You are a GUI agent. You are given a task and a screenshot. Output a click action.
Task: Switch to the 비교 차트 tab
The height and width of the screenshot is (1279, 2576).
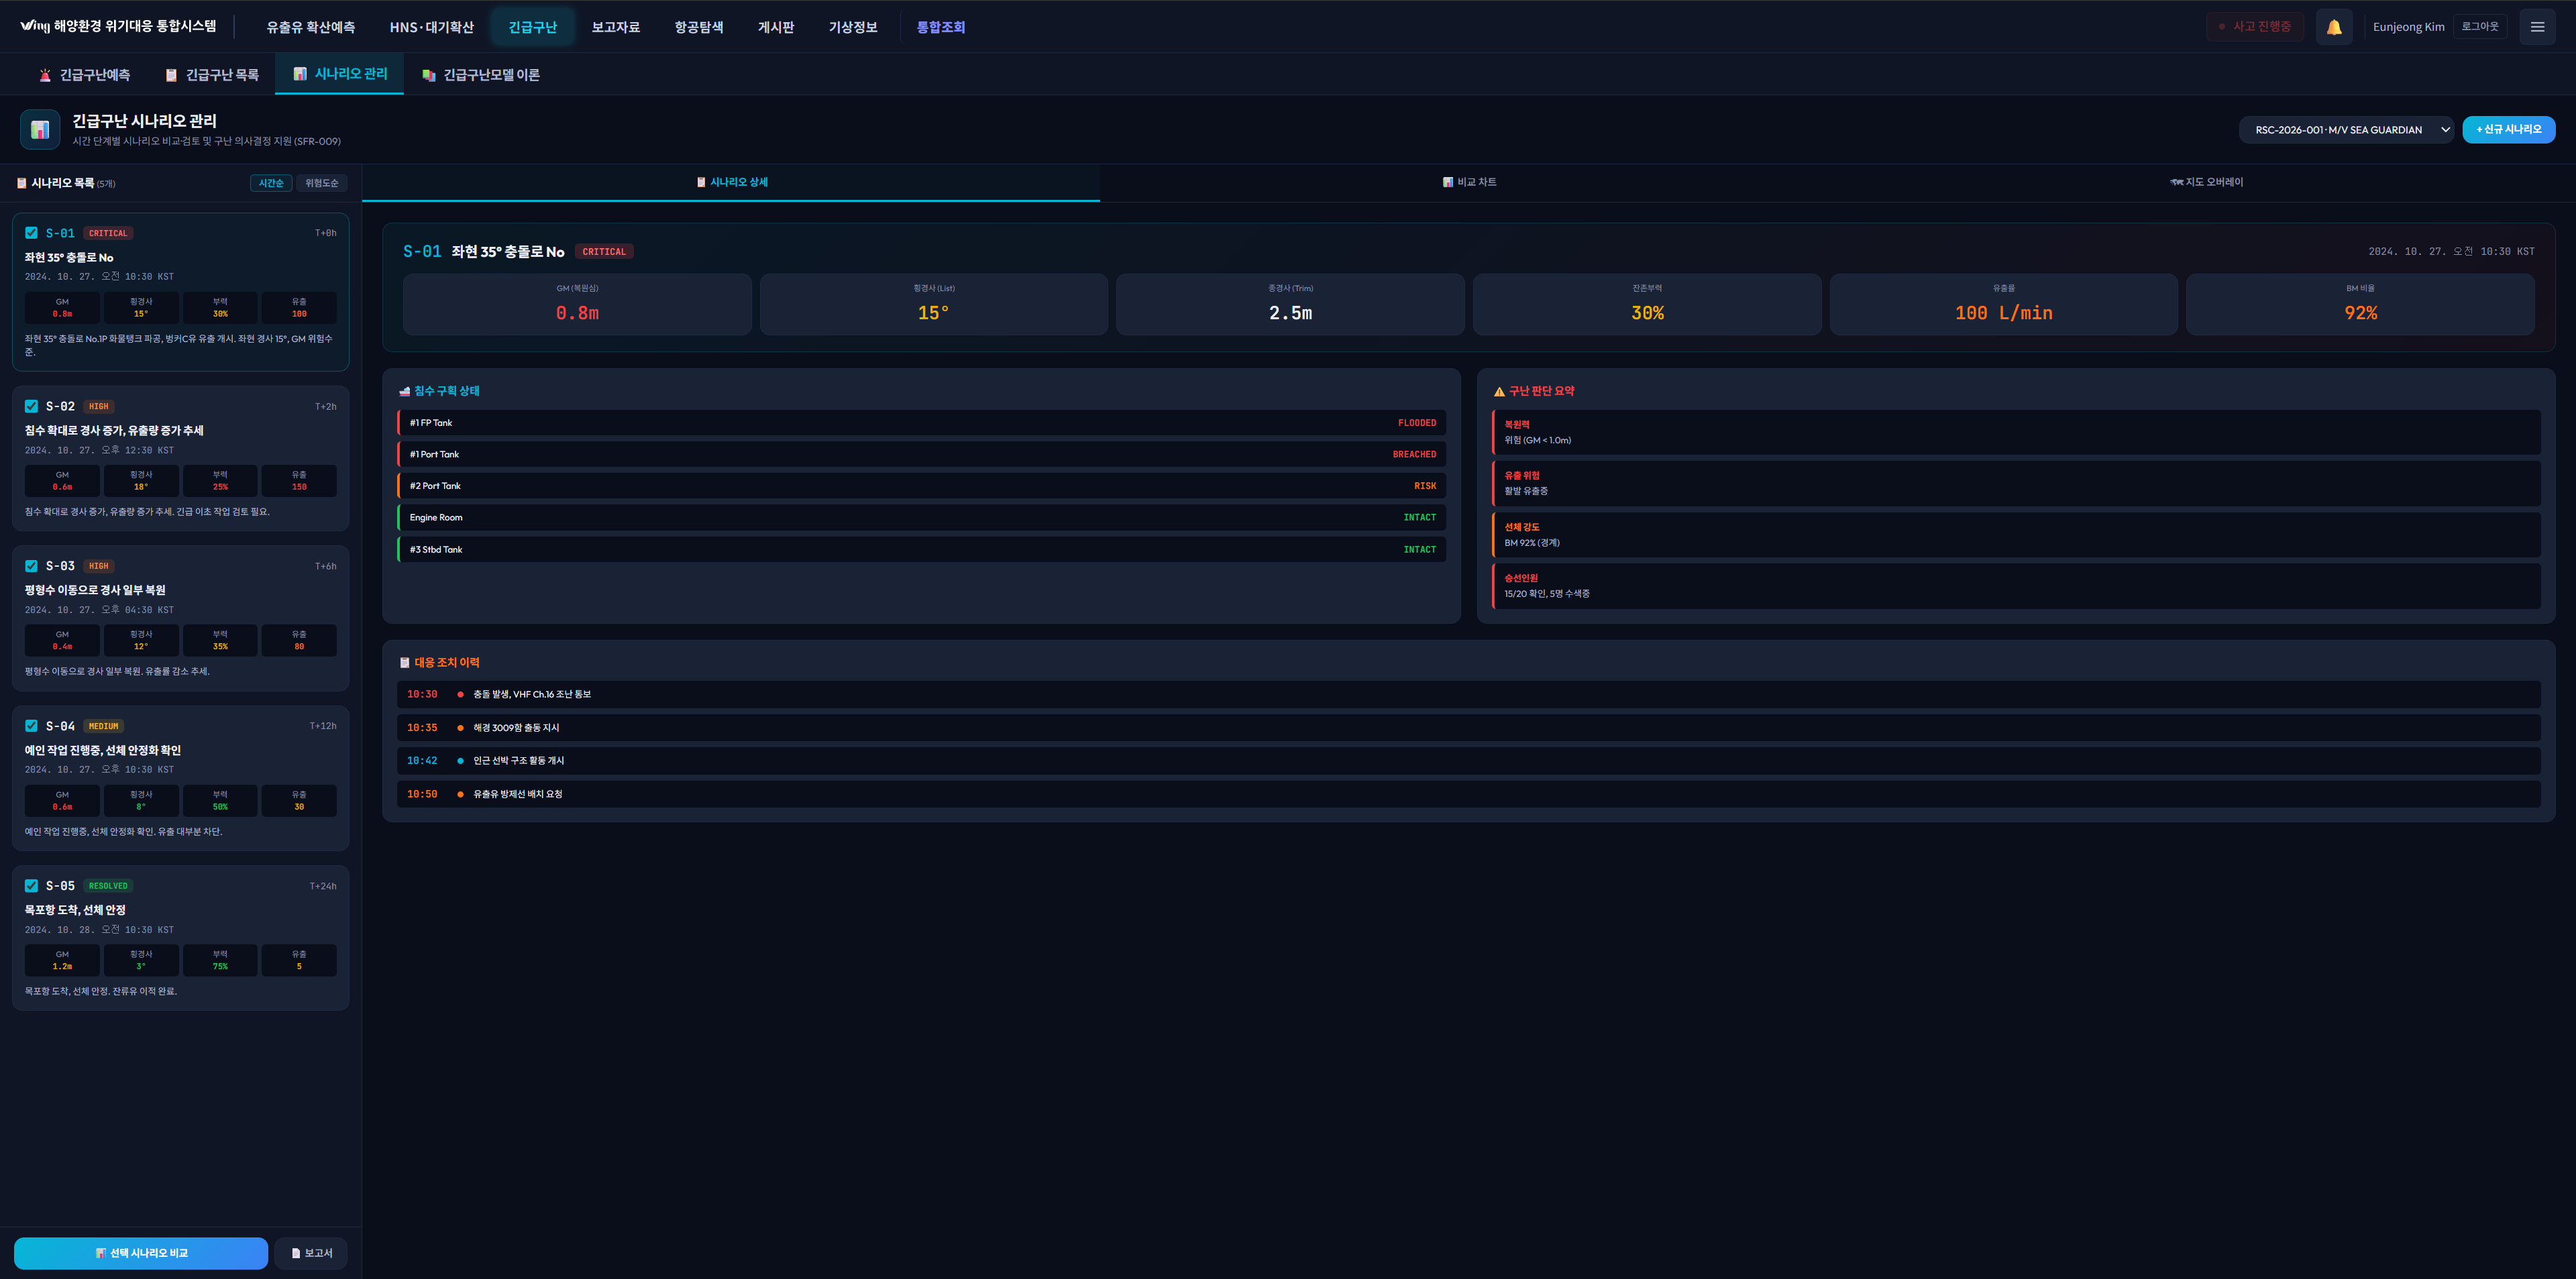tap(1469, 182)
